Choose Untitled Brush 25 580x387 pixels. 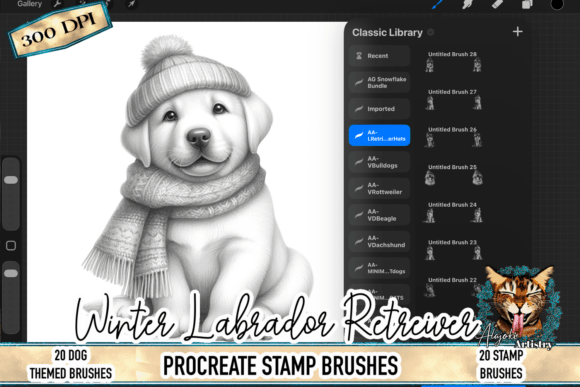coord(453,175)
